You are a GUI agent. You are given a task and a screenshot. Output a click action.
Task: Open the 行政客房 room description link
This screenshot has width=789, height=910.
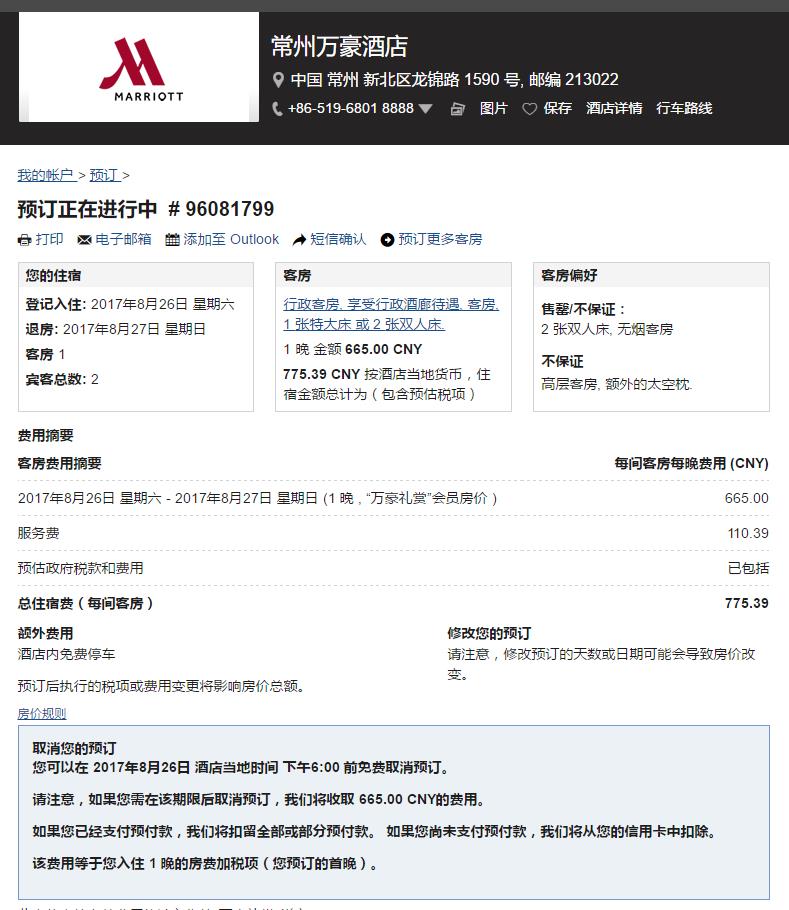coord(391,314)
